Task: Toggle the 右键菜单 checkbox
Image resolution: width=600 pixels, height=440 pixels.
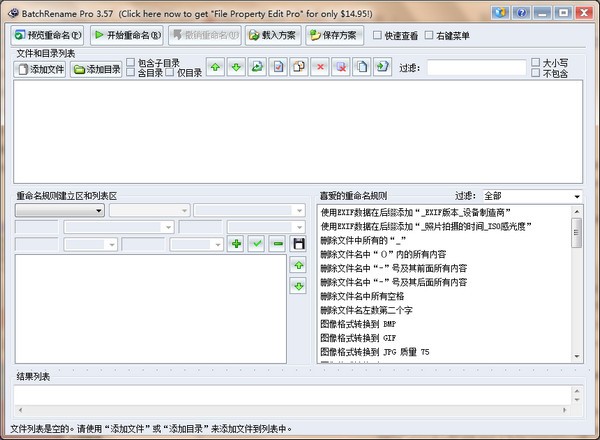Action: click(x=430, y=36)
